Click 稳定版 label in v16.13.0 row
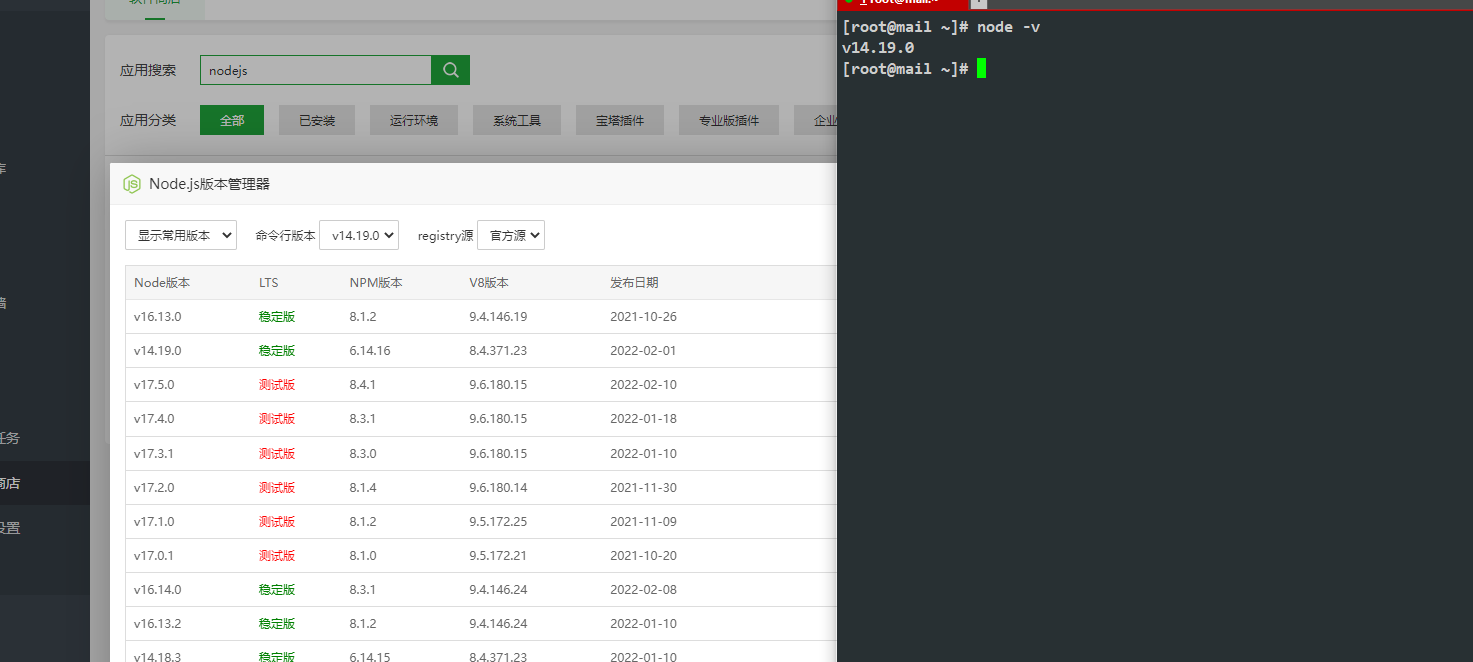1473x662 pixels. click(277, 317)
